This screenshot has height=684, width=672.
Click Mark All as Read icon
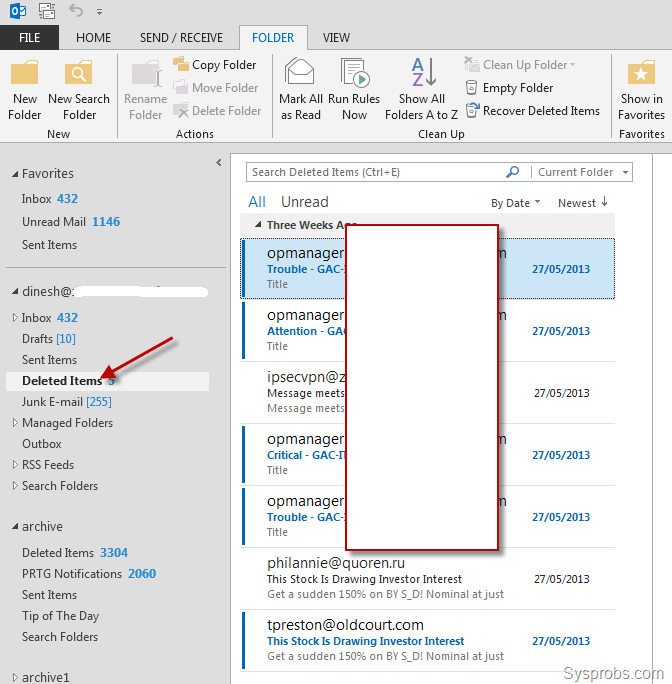300,75
